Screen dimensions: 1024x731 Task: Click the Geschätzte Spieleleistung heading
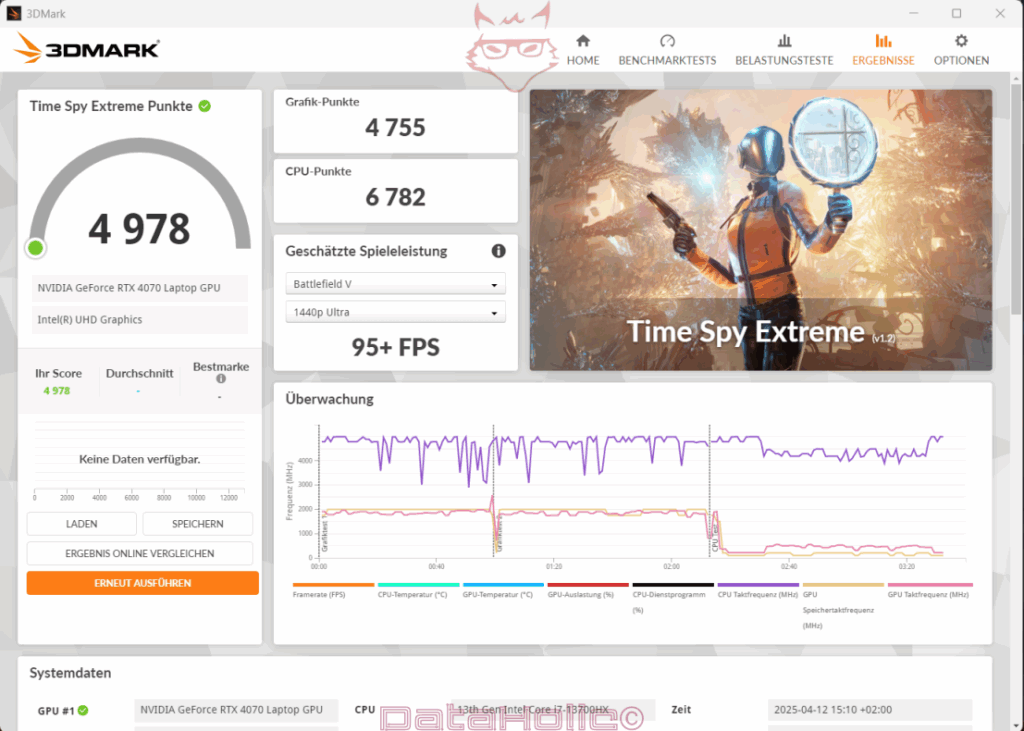coord(366,251)
